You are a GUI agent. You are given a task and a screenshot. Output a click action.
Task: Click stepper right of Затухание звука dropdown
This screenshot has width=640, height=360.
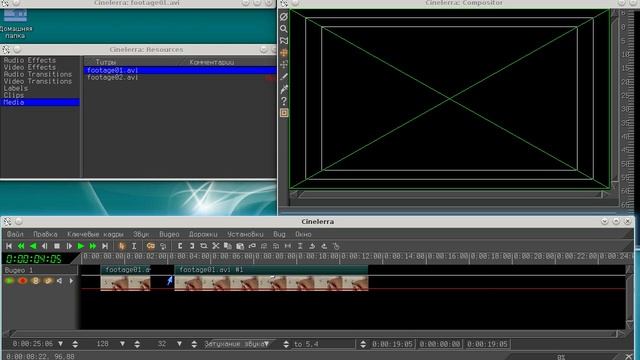[286, 344]
